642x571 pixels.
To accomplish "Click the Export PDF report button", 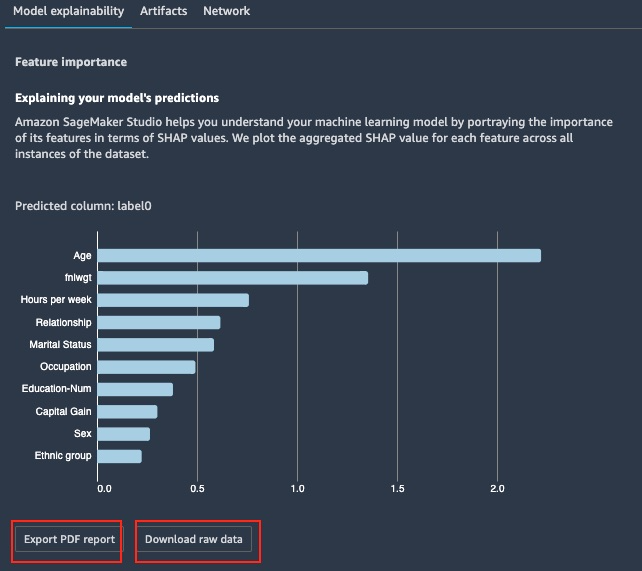I will point(69,539).
